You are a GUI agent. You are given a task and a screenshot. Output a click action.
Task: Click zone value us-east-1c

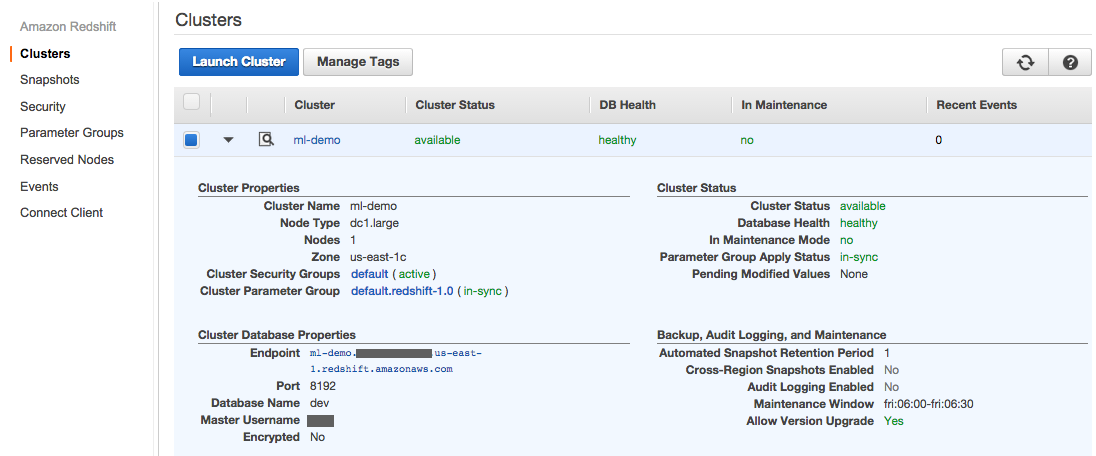378,257
